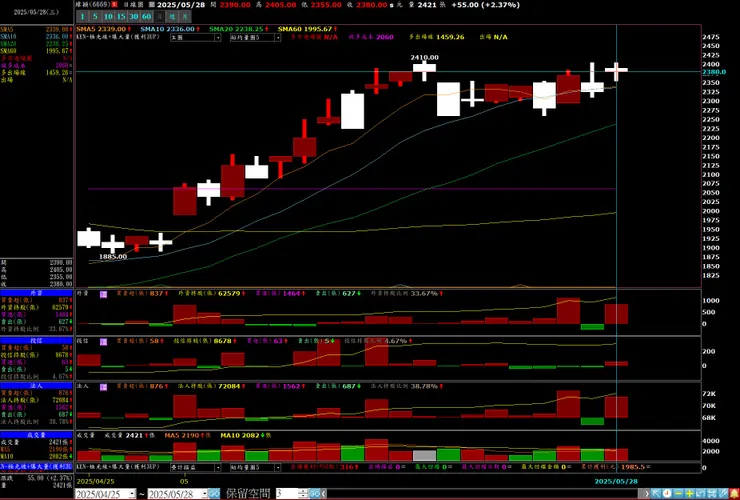Image resolution: width=740 pixels, height=500 pixels.
Task: Click 72084 holdings value in 法人 legend
Action: click(231, 386)
